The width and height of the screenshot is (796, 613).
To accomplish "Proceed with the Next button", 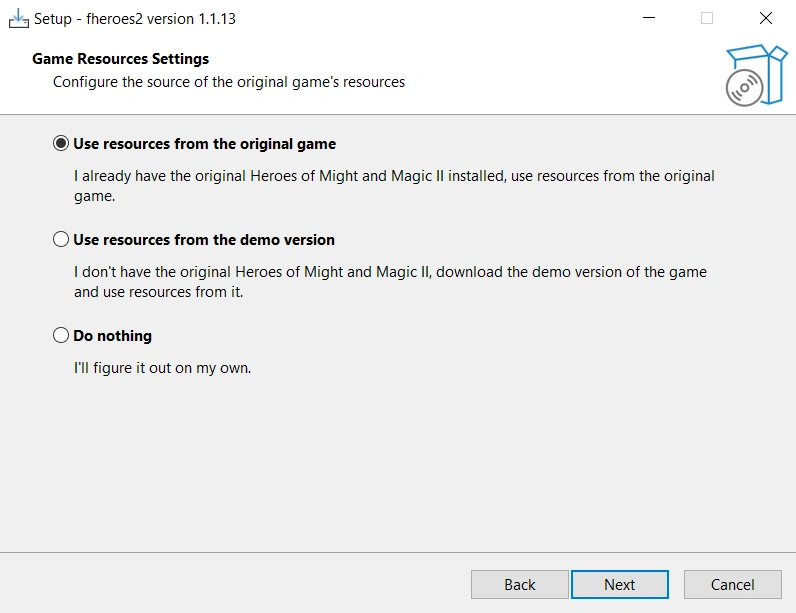I will pyautogui.click(x=619, y=584).
